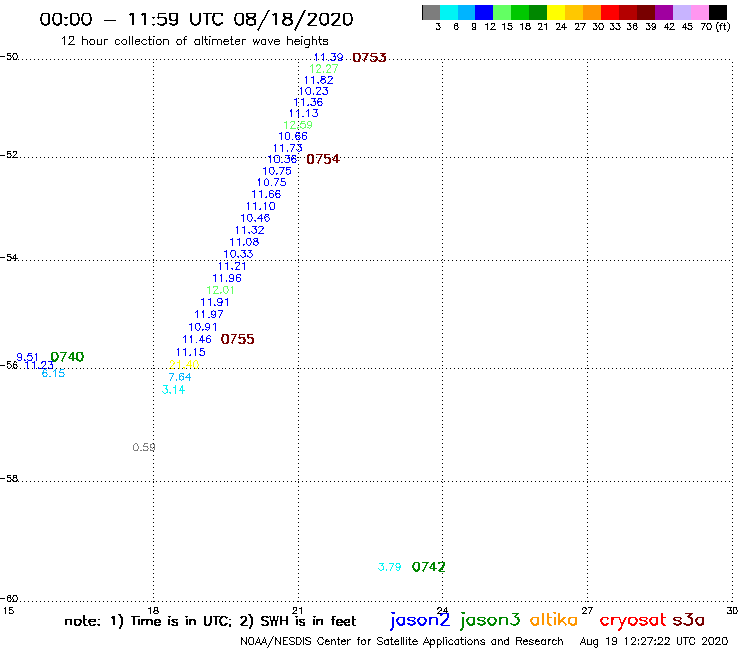This screenshot has height=650, width=740.
Task: Select the 0755 pass time label
Action: [237, 339]
